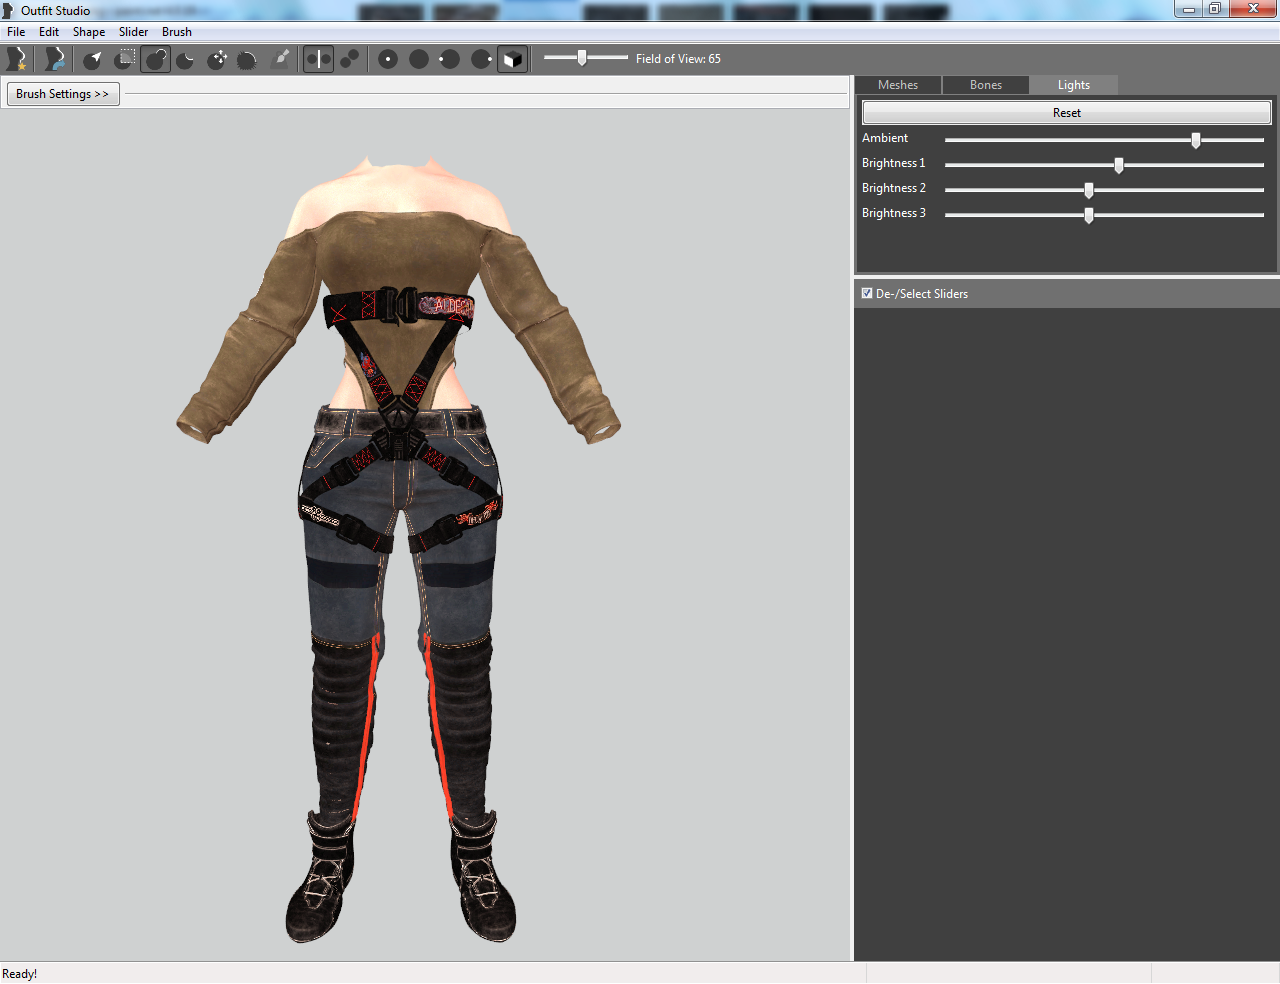Uncheck the De-/Select Sliders checkbox
The width and height of the screenshot is (1280, 984).
click(x=867, y=293)
